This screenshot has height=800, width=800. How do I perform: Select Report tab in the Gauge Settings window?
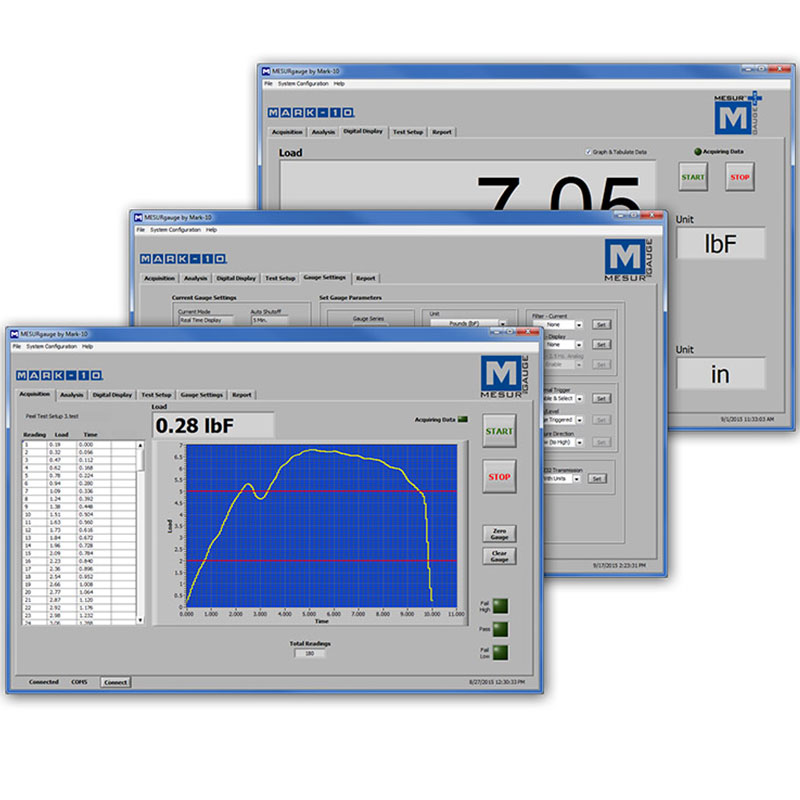pyautogui.click(x=365, y=278)
